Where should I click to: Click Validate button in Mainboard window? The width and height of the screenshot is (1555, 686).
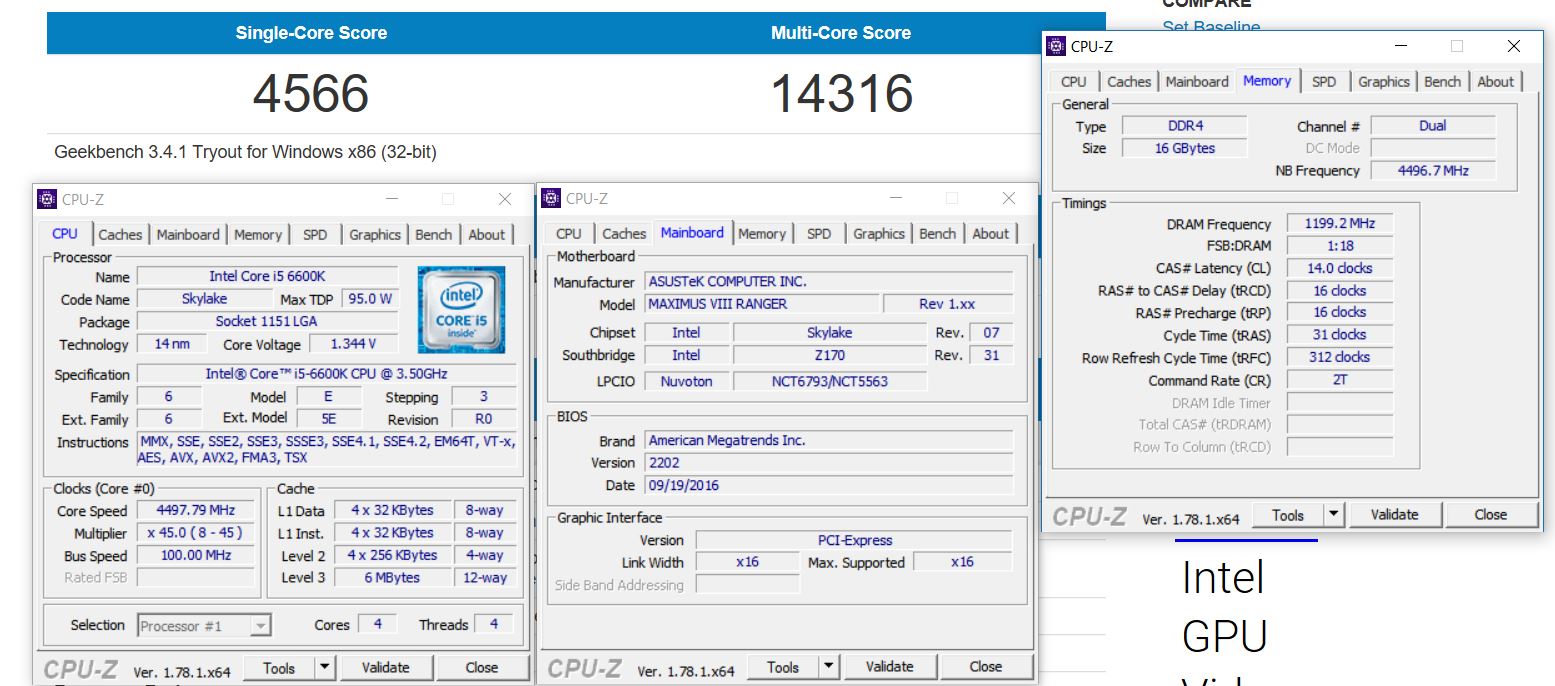(x=890, y=667)
